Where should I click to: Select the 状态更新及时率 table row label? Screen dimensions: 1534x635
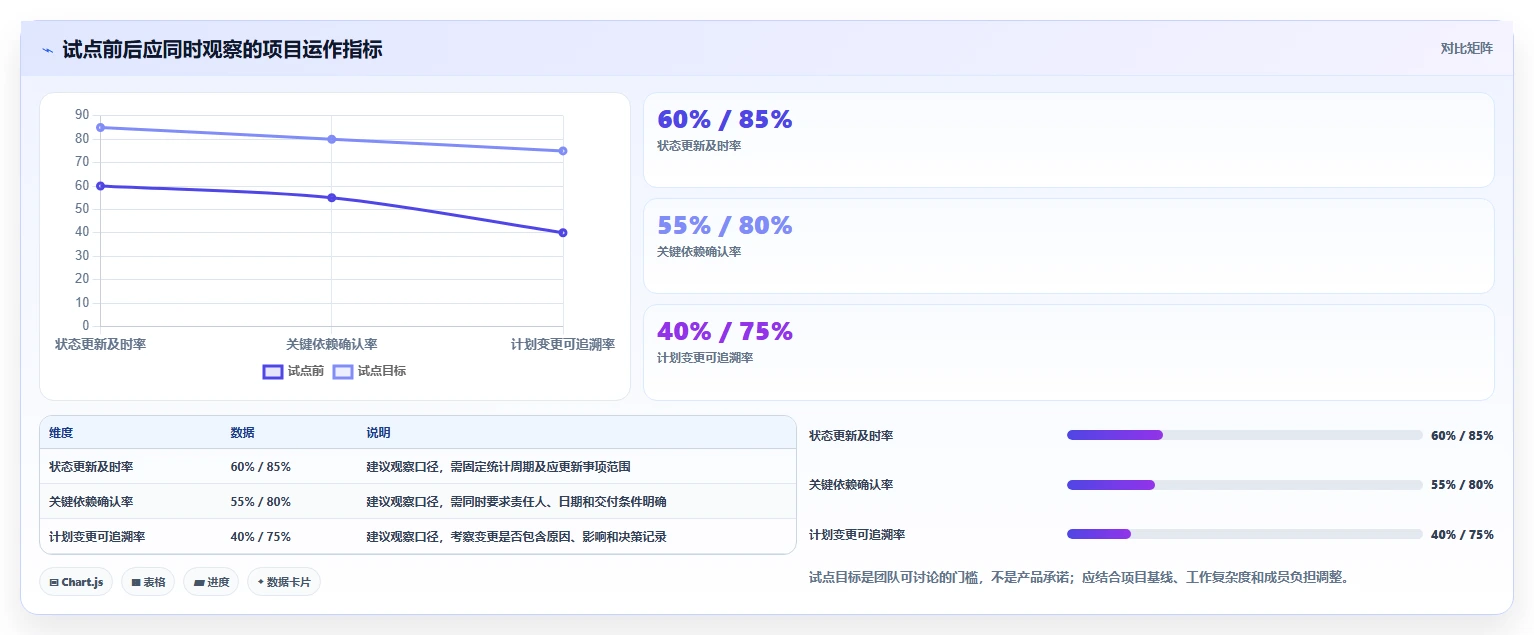91,467
